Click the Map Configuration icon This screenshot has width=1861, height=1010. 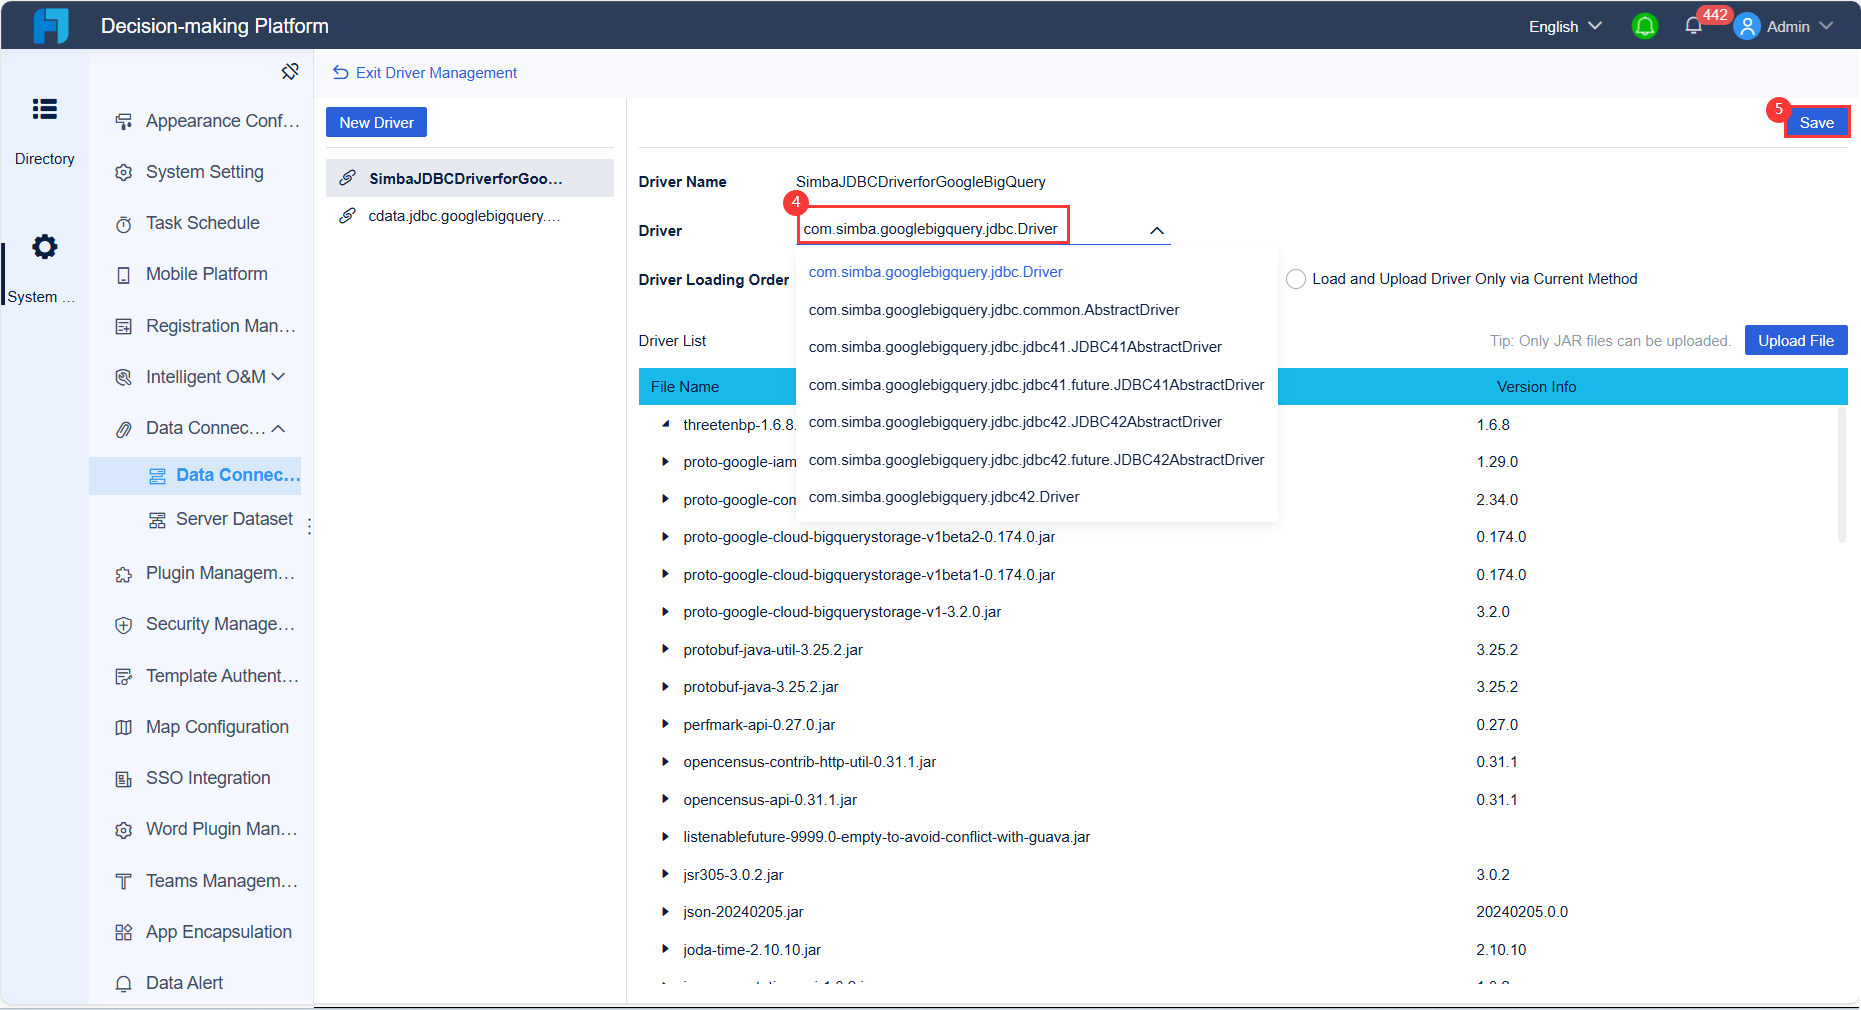[x=123, y=727]
